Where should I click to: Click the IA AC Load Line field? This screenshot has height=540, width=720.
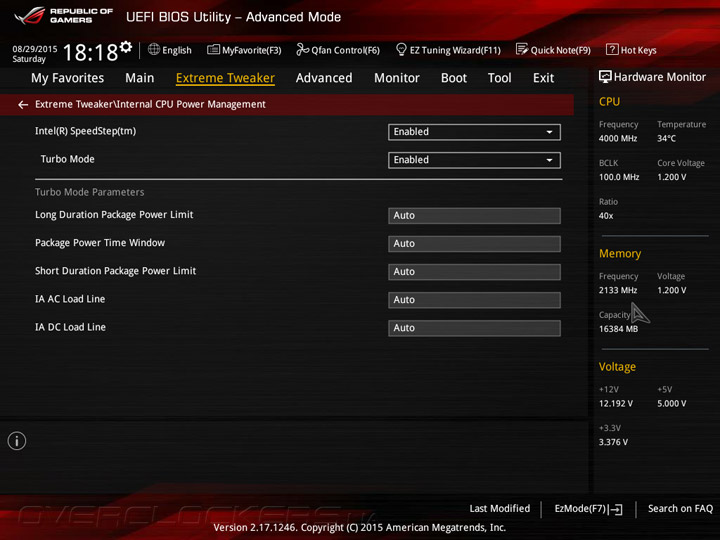click(x=474, y=300)
